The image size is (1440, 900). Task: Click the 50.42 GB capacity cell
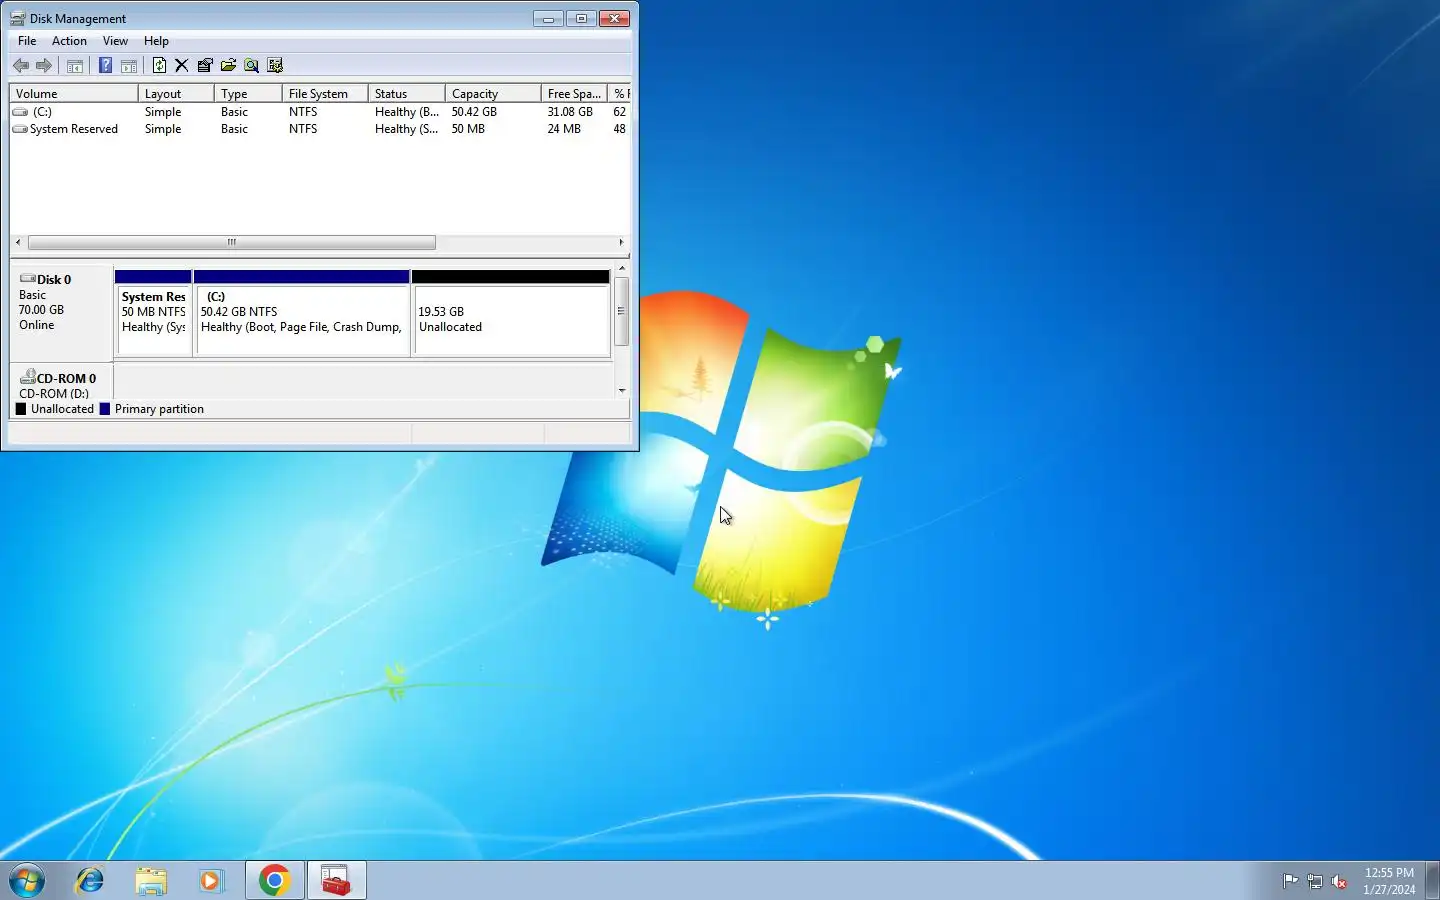click(x=474, y=112)
